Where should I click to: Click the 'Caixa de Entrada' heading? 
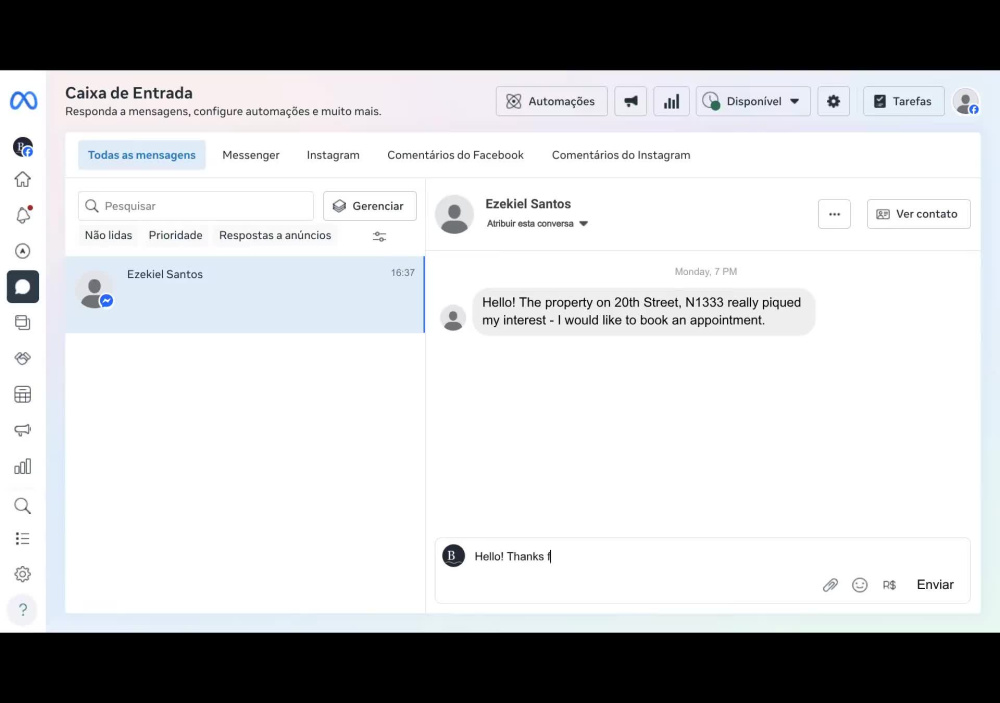click(129, 93)
